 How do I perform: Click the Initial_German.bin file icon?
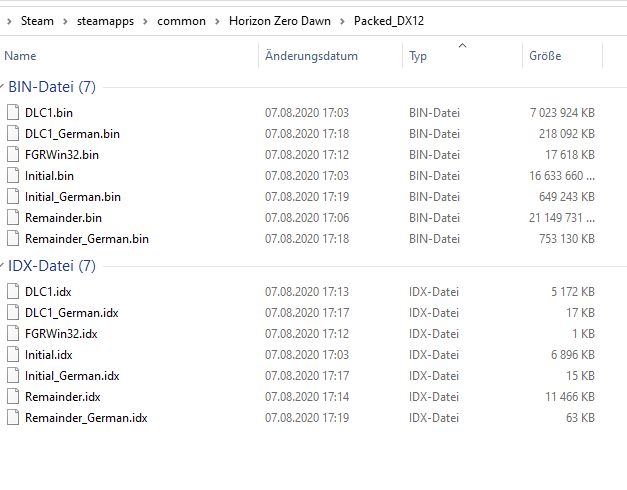coord(13,196)
